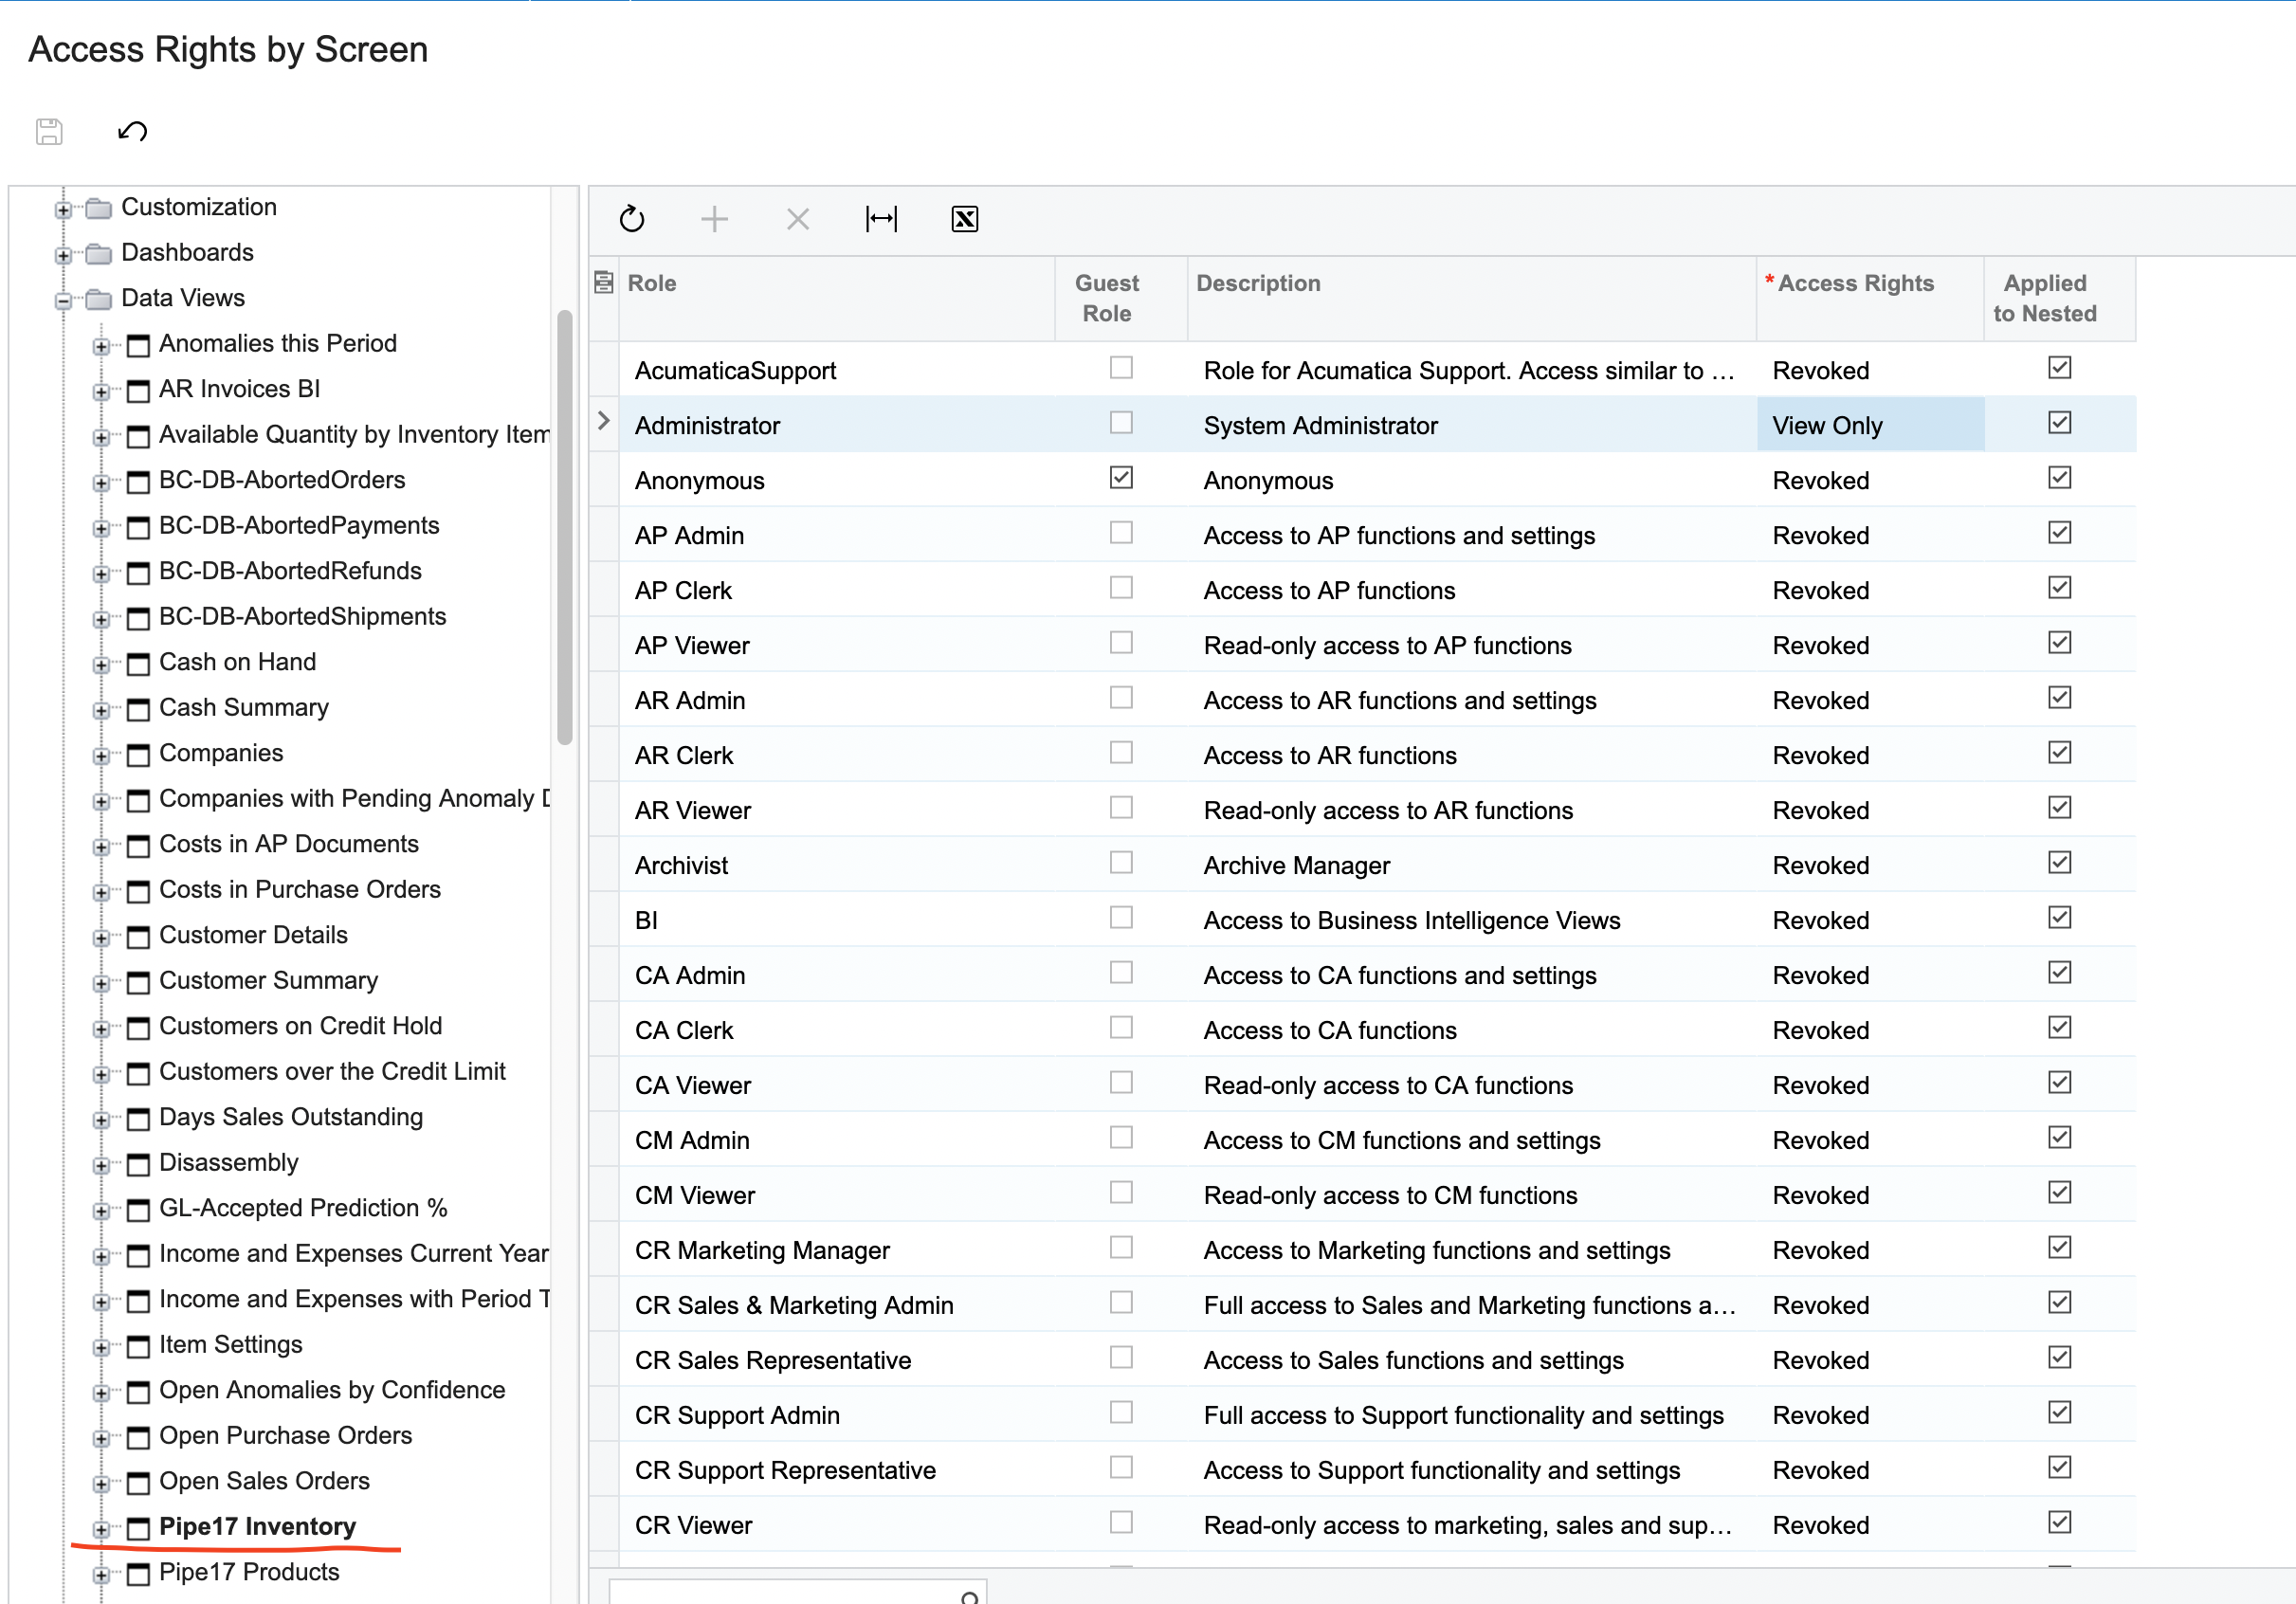Add a new row with plus icon
This screenshot has height=1604, width=2296.
click(x=714, y=219)
